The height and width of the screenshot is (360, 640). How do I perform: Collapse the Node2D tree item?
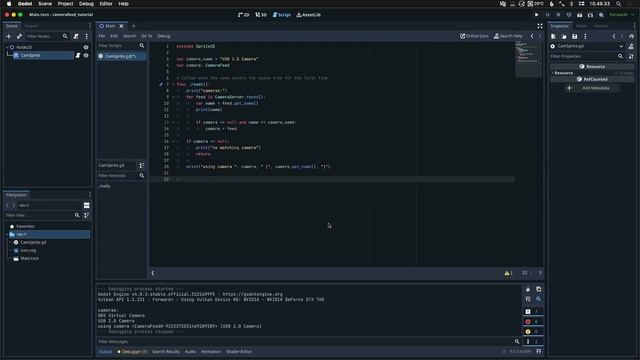[x=7, y=47]
